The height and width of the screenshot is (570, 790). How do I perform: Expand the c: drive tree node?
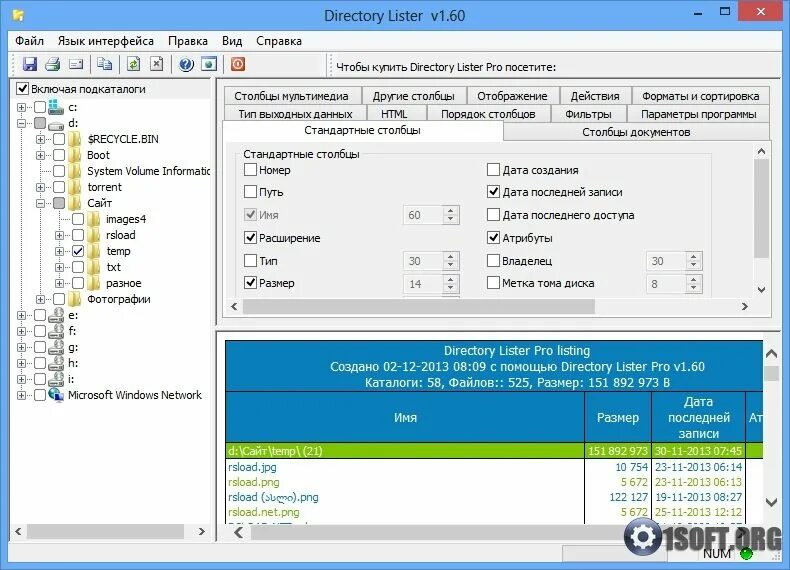click(x=21, y=107)
